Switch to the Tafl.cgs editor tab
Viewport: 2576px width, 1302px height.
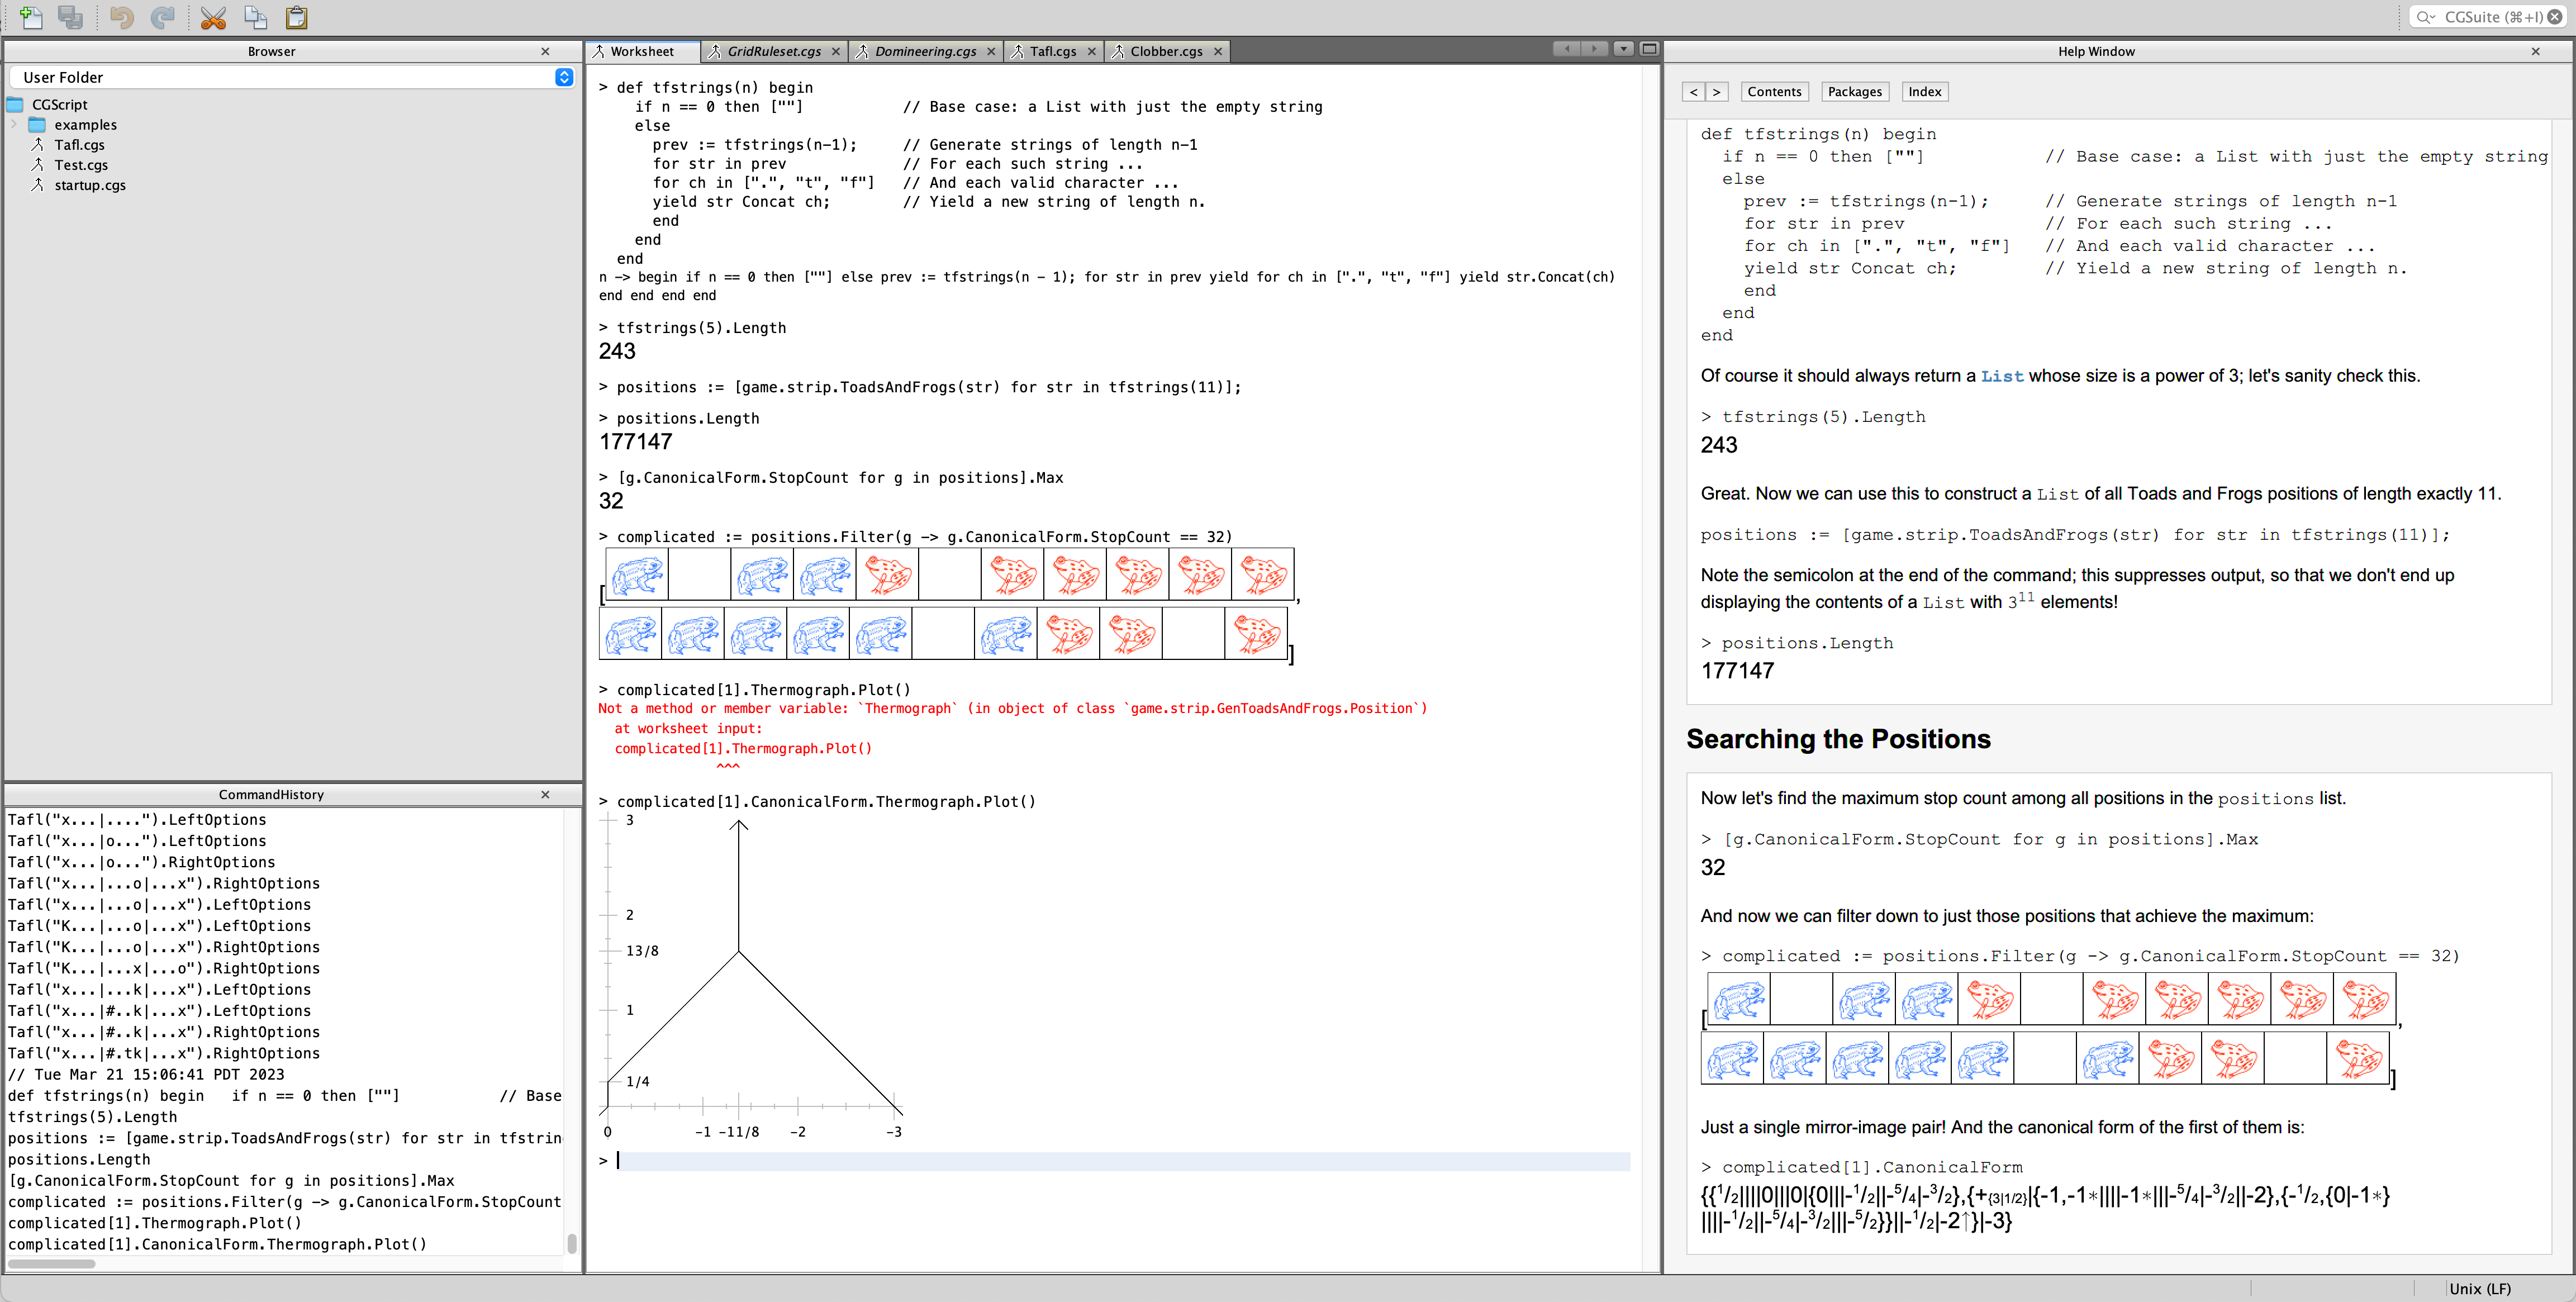pos(1053,51)
